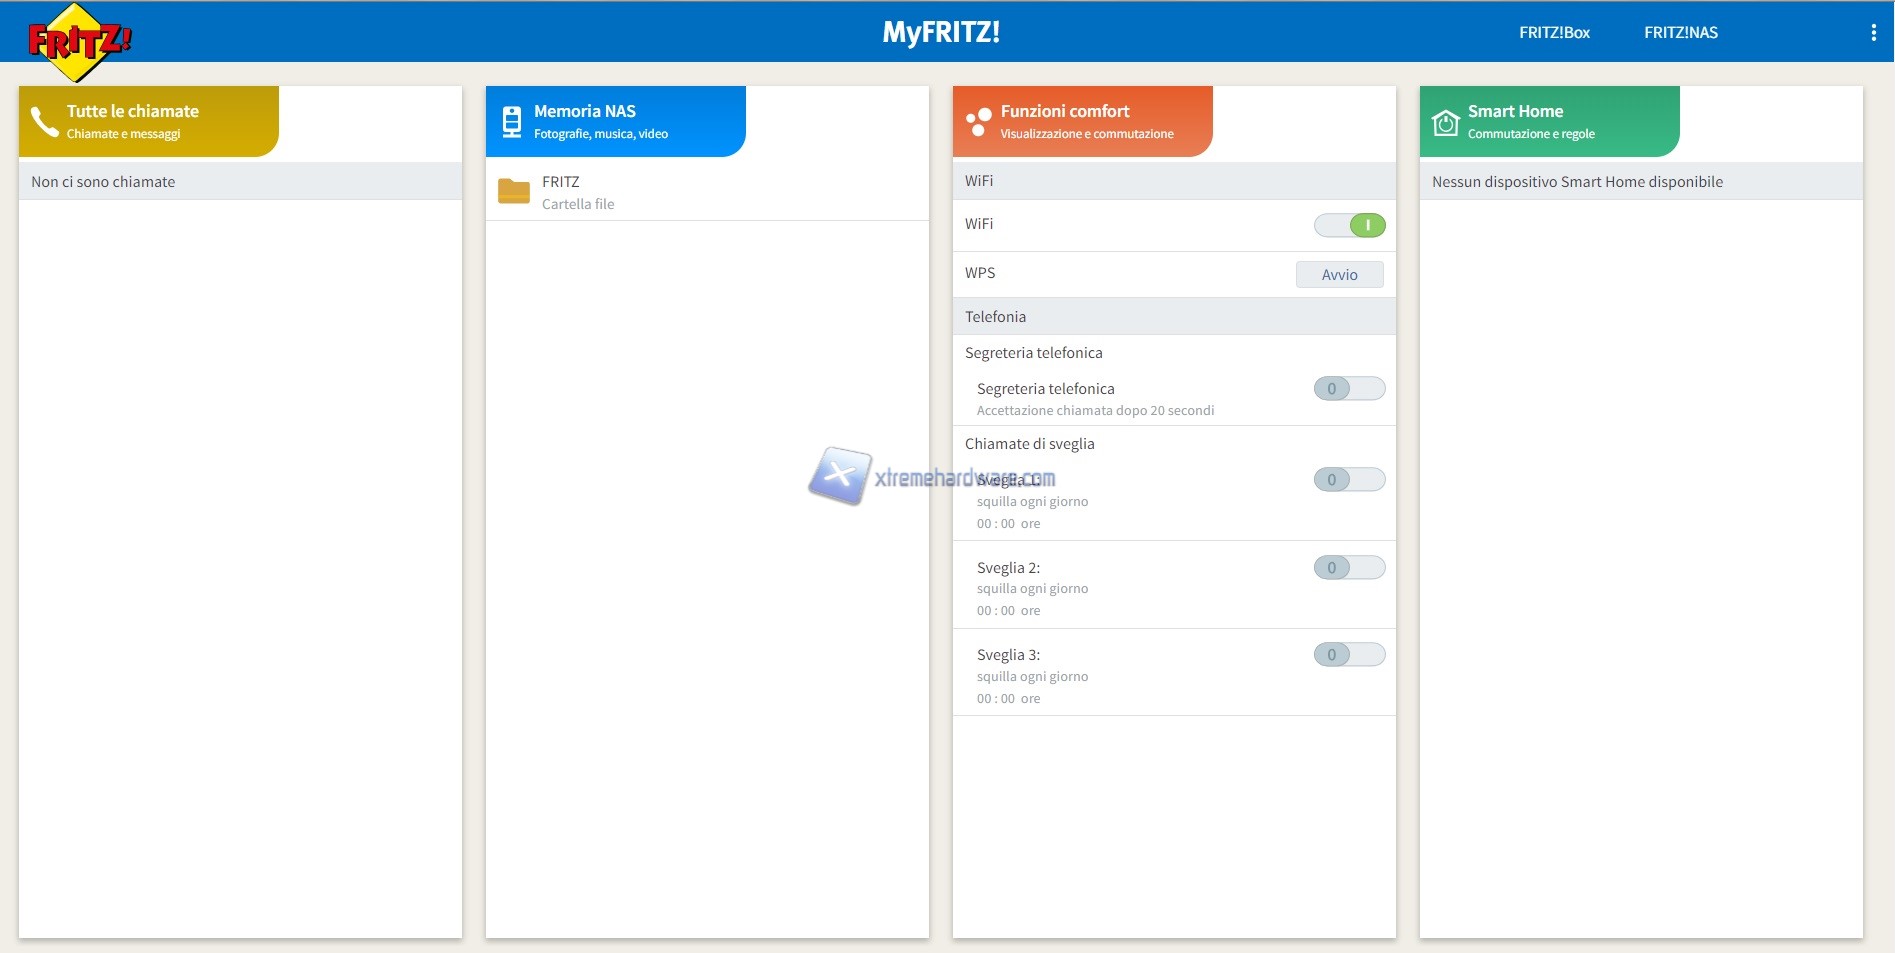Open the Smart Home panel title
The image size is (1895, 953).
point(1515,111)
